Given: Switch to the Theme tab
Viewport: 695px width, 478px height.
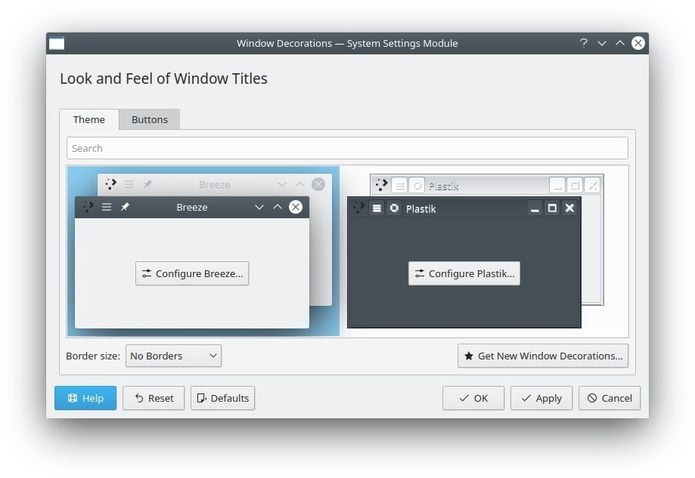Looking at the screenshot, I should (x=89, y=120).
